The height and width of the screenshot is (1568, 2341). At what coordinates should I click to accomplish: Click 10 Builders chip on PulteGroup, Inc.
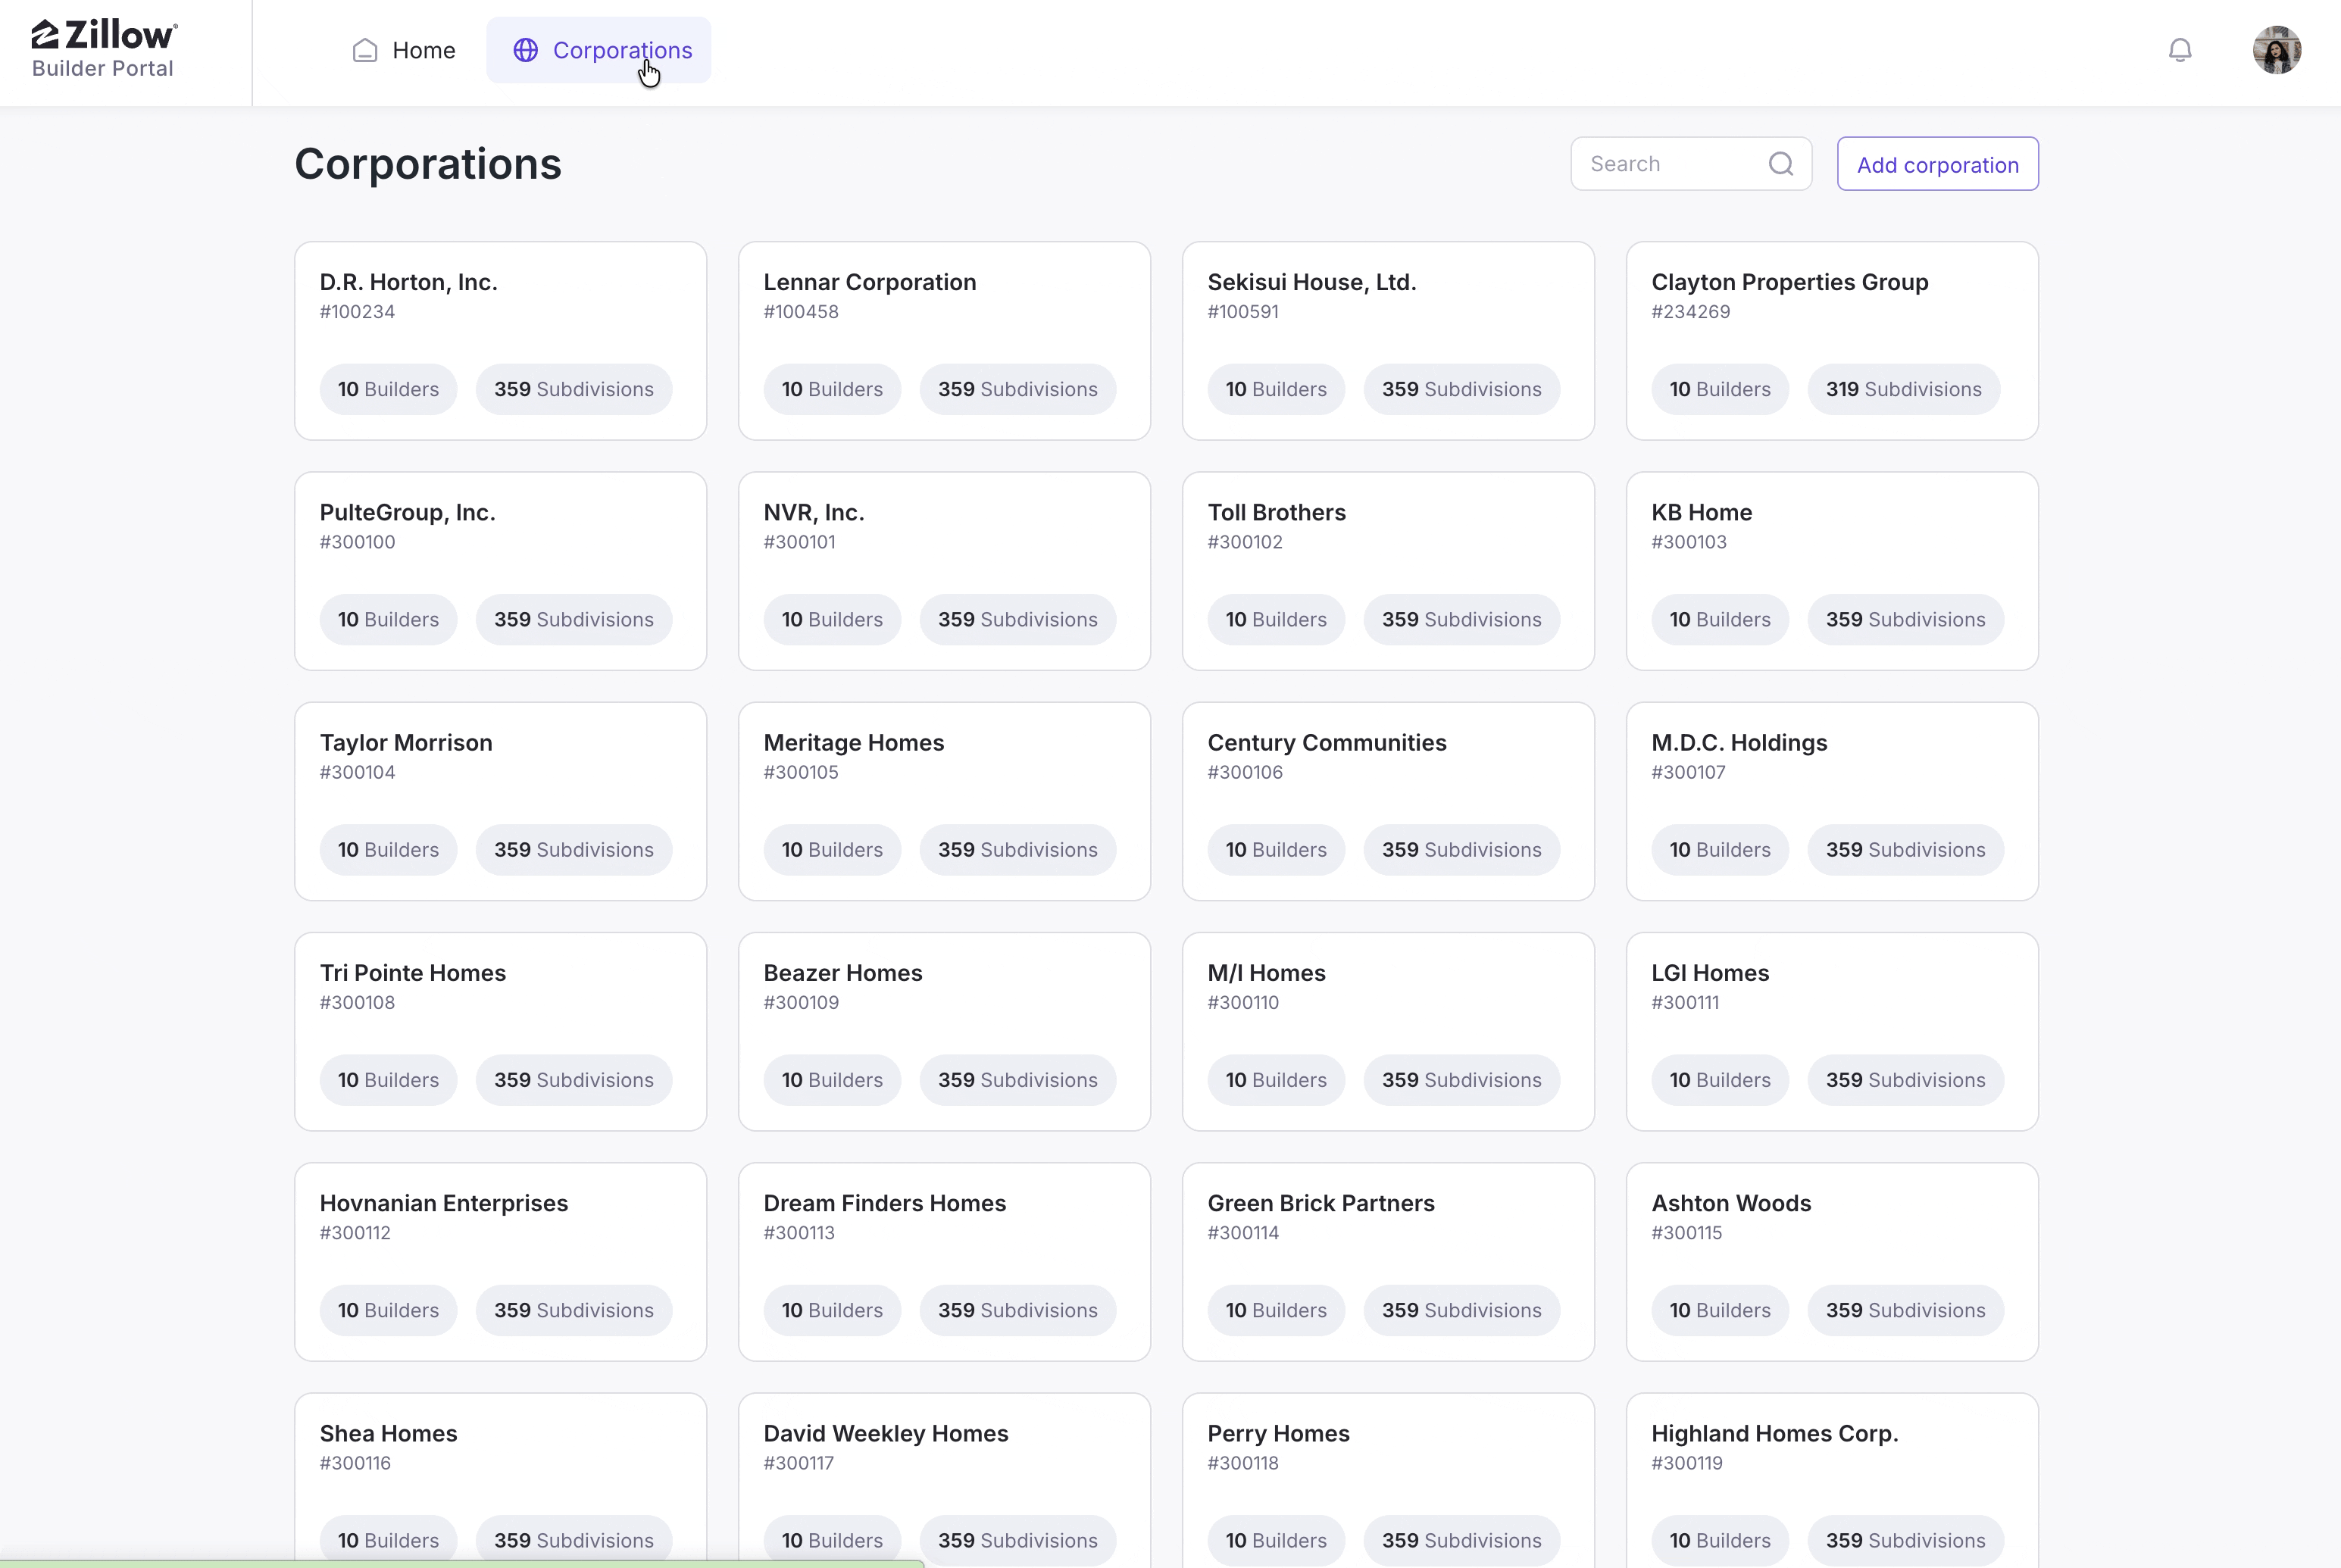point(388,619)
